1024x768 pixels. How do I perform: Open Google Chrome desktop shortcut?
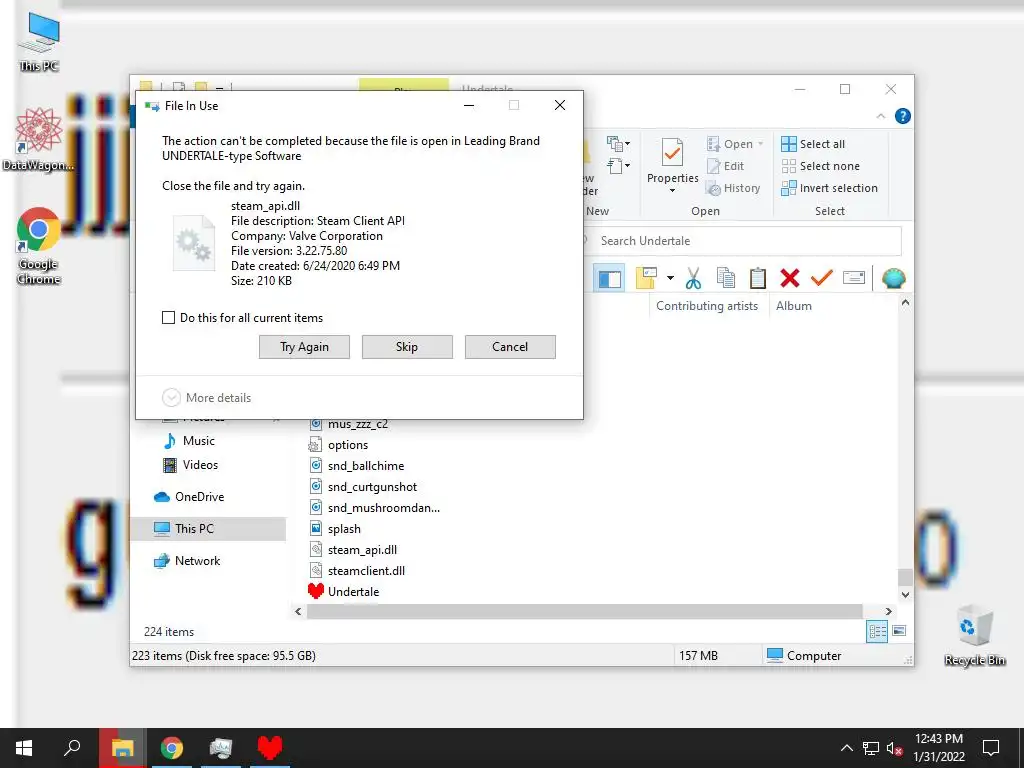(39, 247)
